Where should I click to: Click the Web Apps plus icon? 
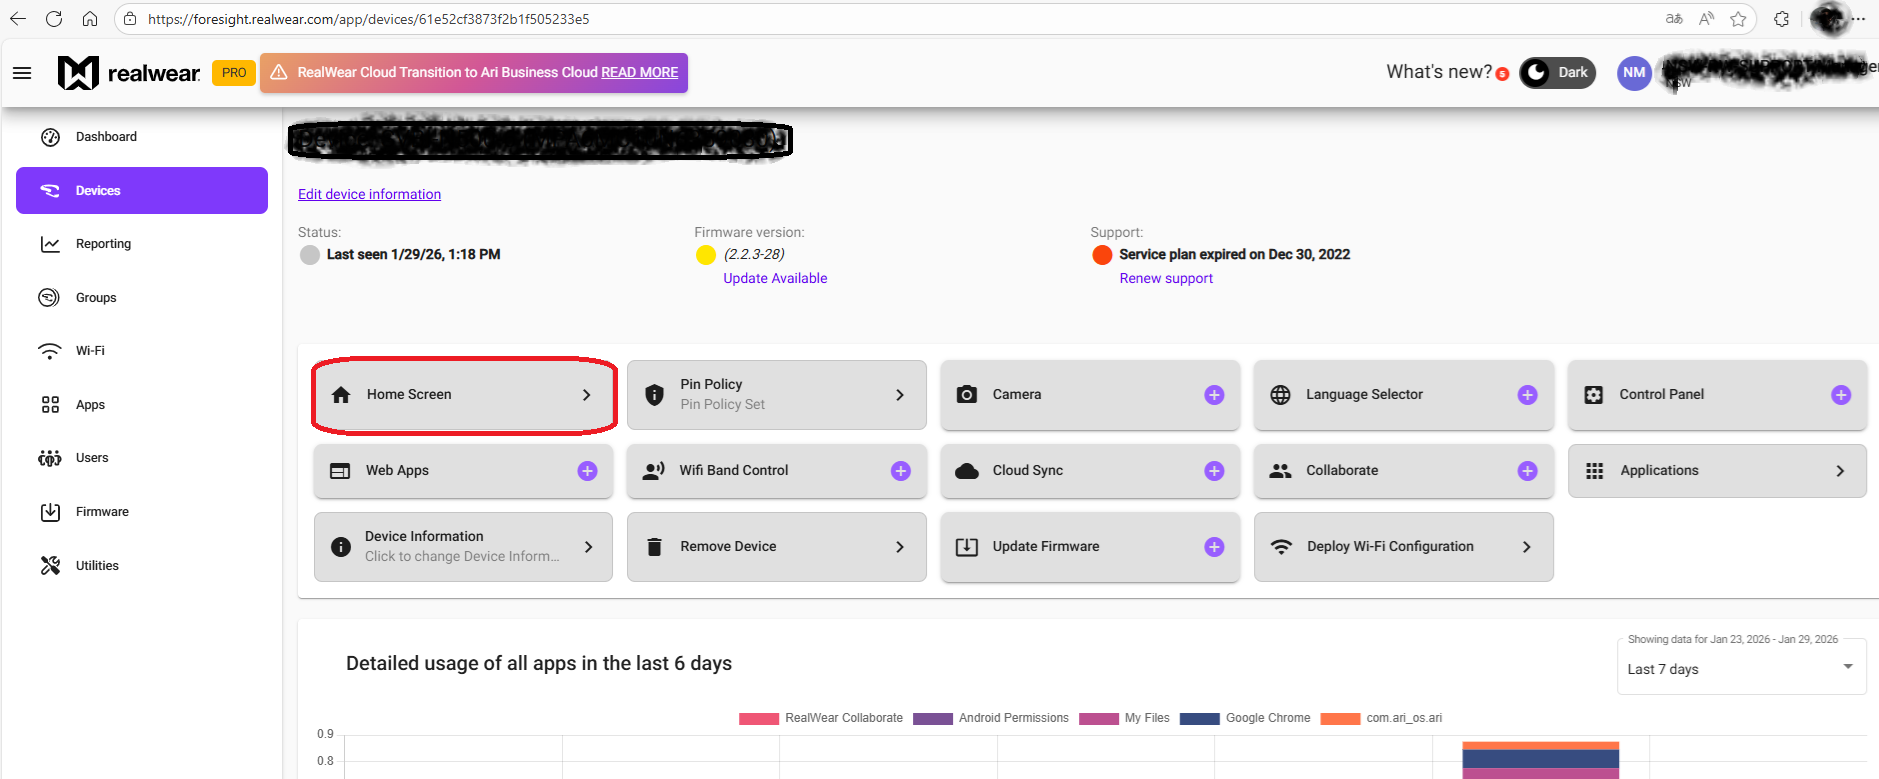click(x=587, y=471)
